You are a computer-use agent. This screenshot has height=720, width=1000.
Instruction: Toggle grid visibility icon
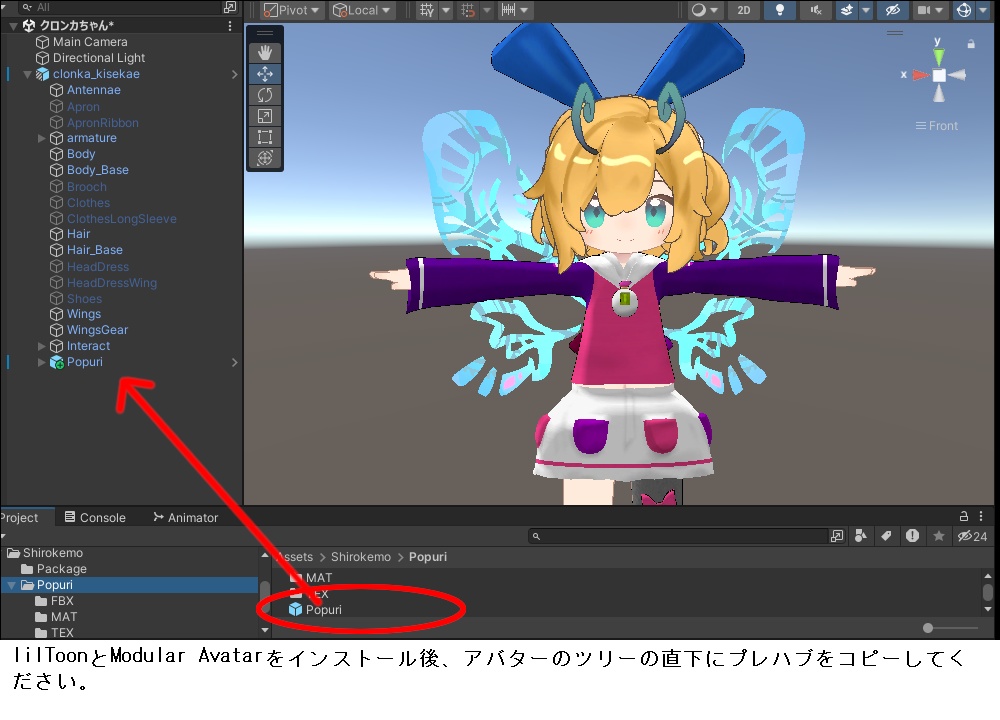(x=427, y=10)
